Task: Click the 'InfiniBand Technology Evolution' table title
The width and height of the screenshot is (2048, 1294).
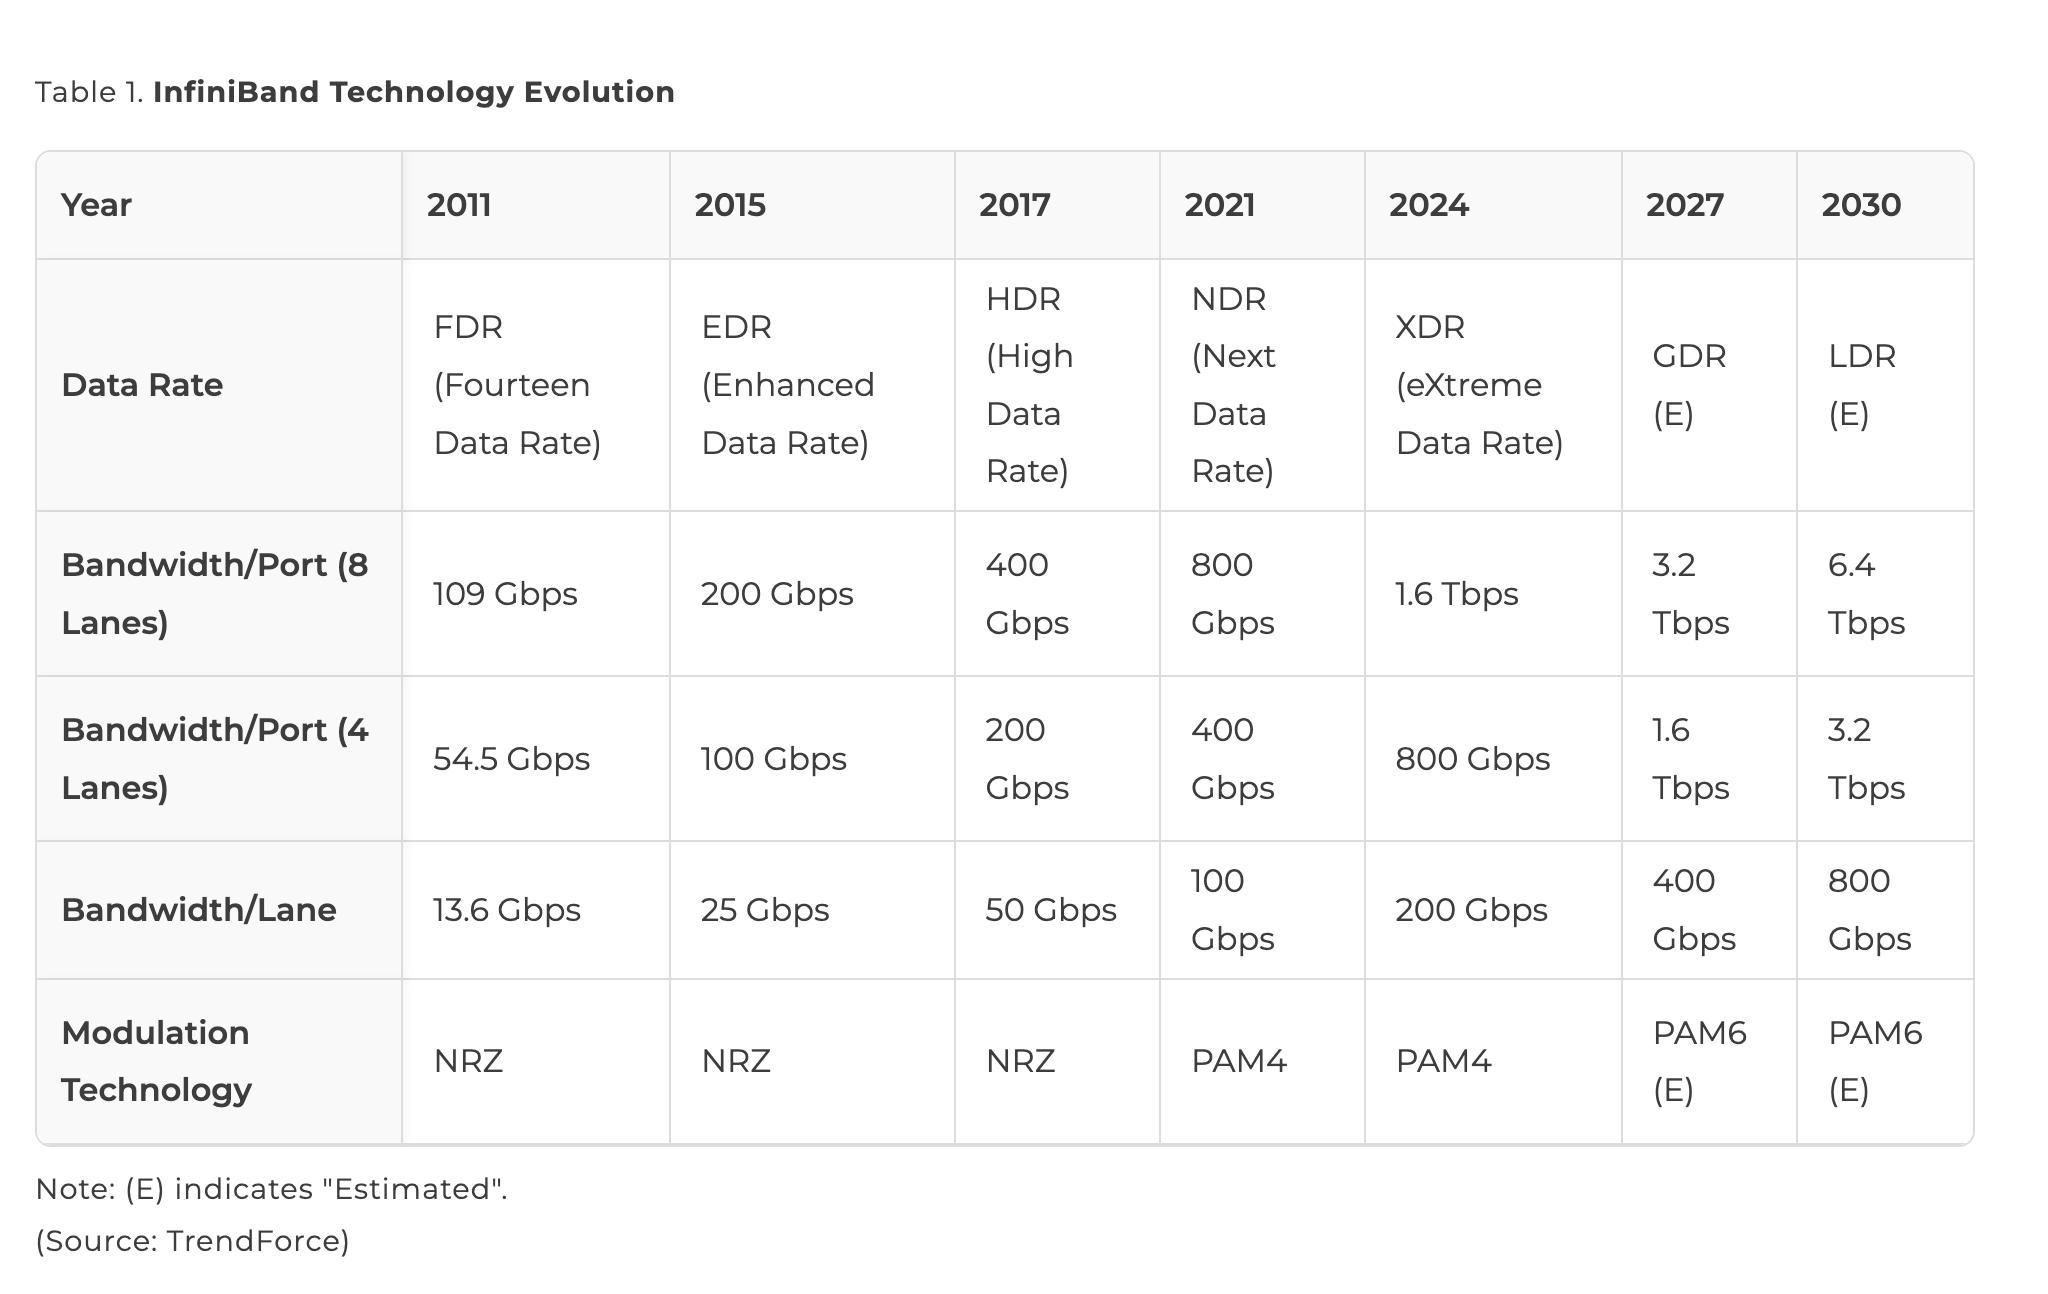Action: point(413,92)
